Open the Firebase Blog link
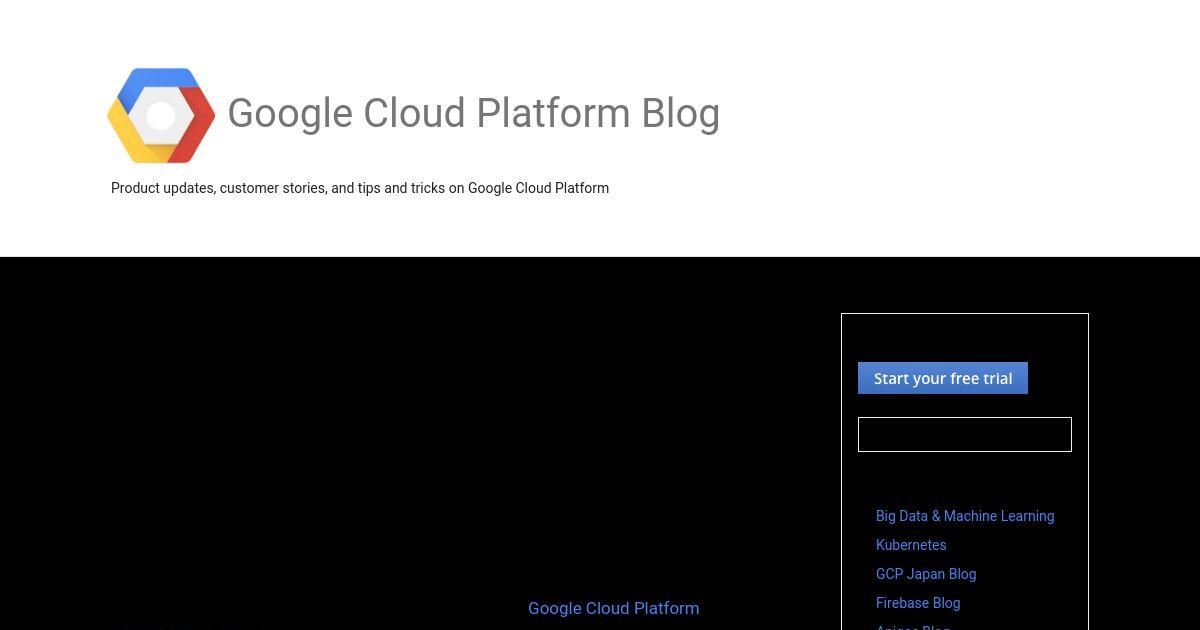 918,603
